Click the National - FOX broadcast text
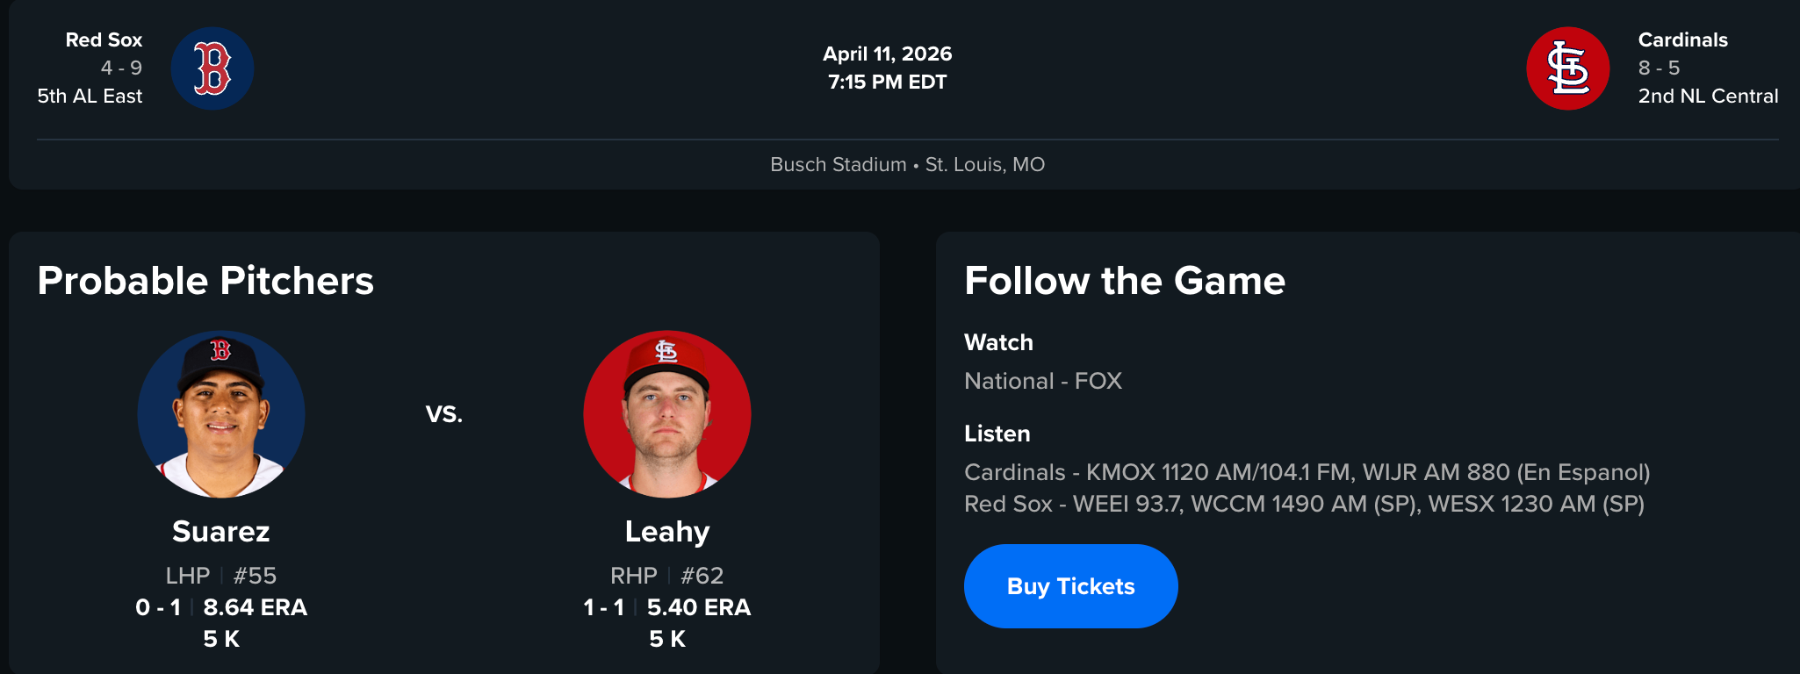Image resolution: width=1800 pixels, height=674 pixels. [x=1042, y=381]
